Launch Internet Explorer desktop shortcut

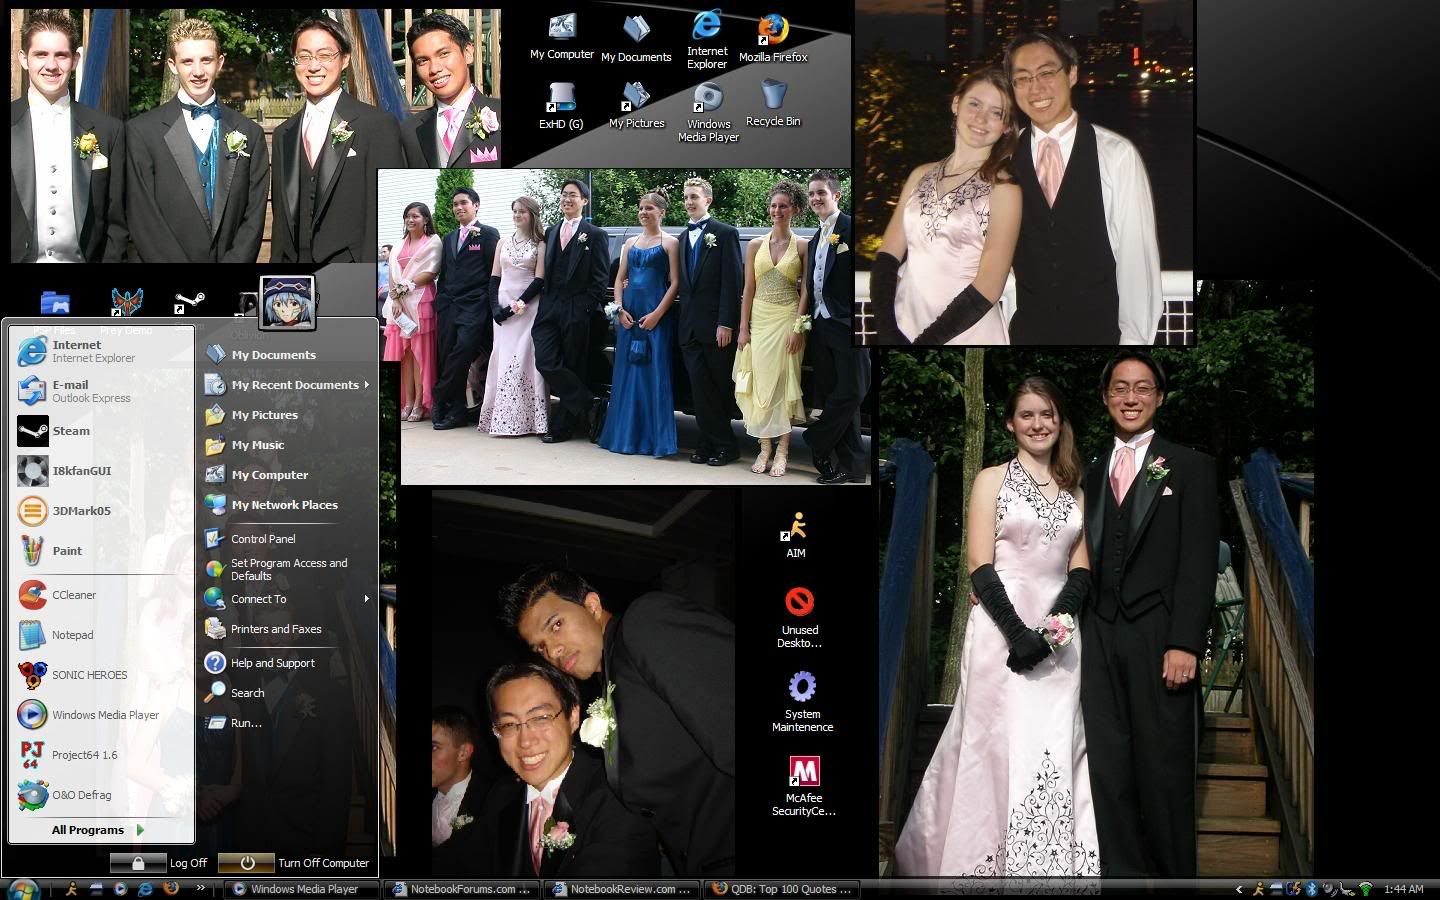707,40
